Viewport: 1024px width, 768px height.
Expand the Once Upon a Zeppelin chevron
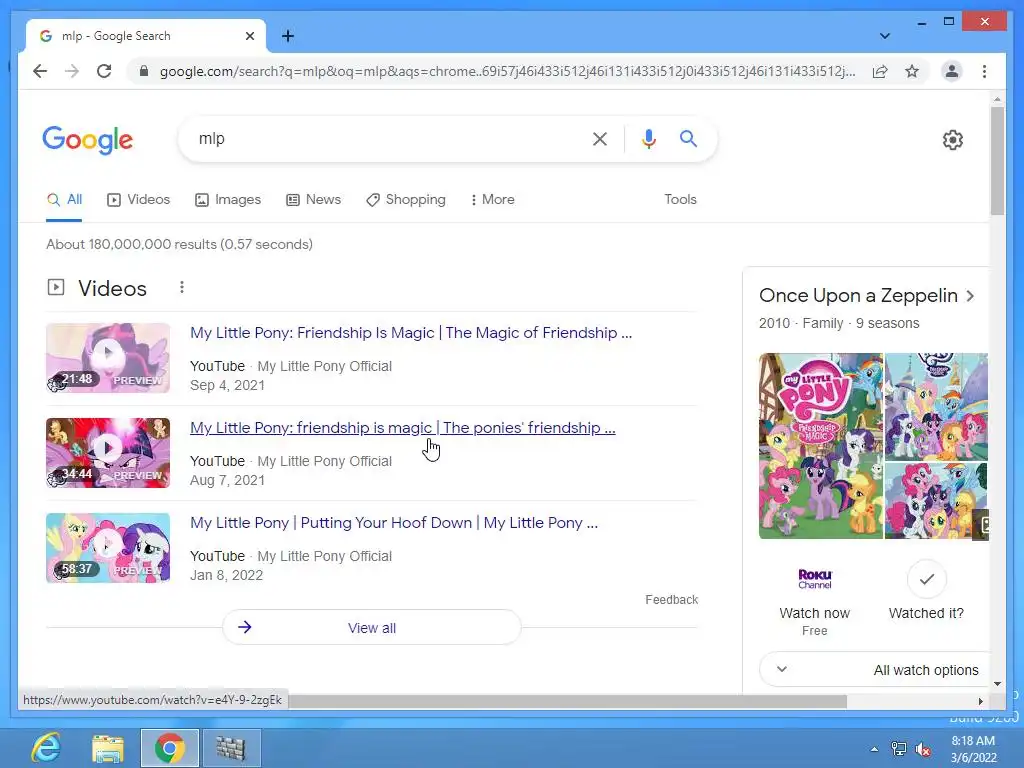click(970, 296)
